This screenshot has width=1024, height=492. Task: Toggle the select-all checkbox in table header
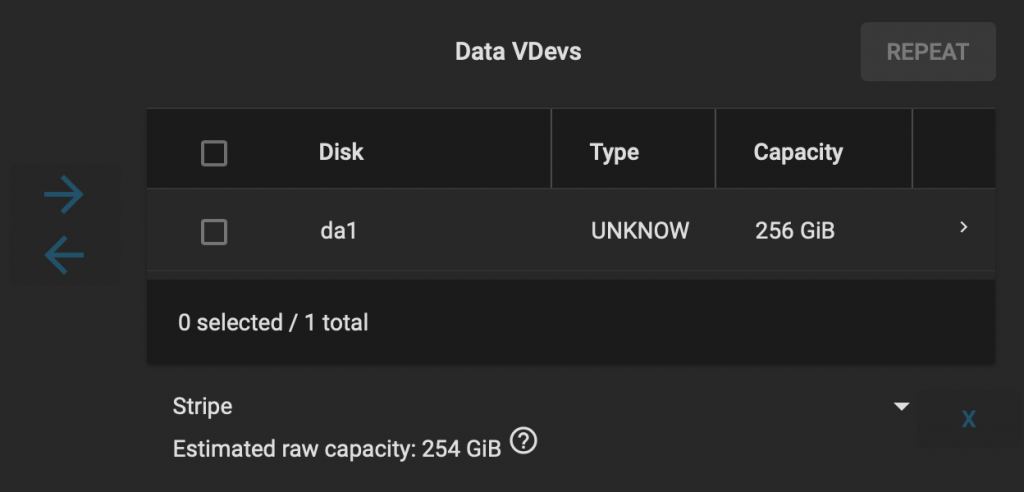coord(214,154)
